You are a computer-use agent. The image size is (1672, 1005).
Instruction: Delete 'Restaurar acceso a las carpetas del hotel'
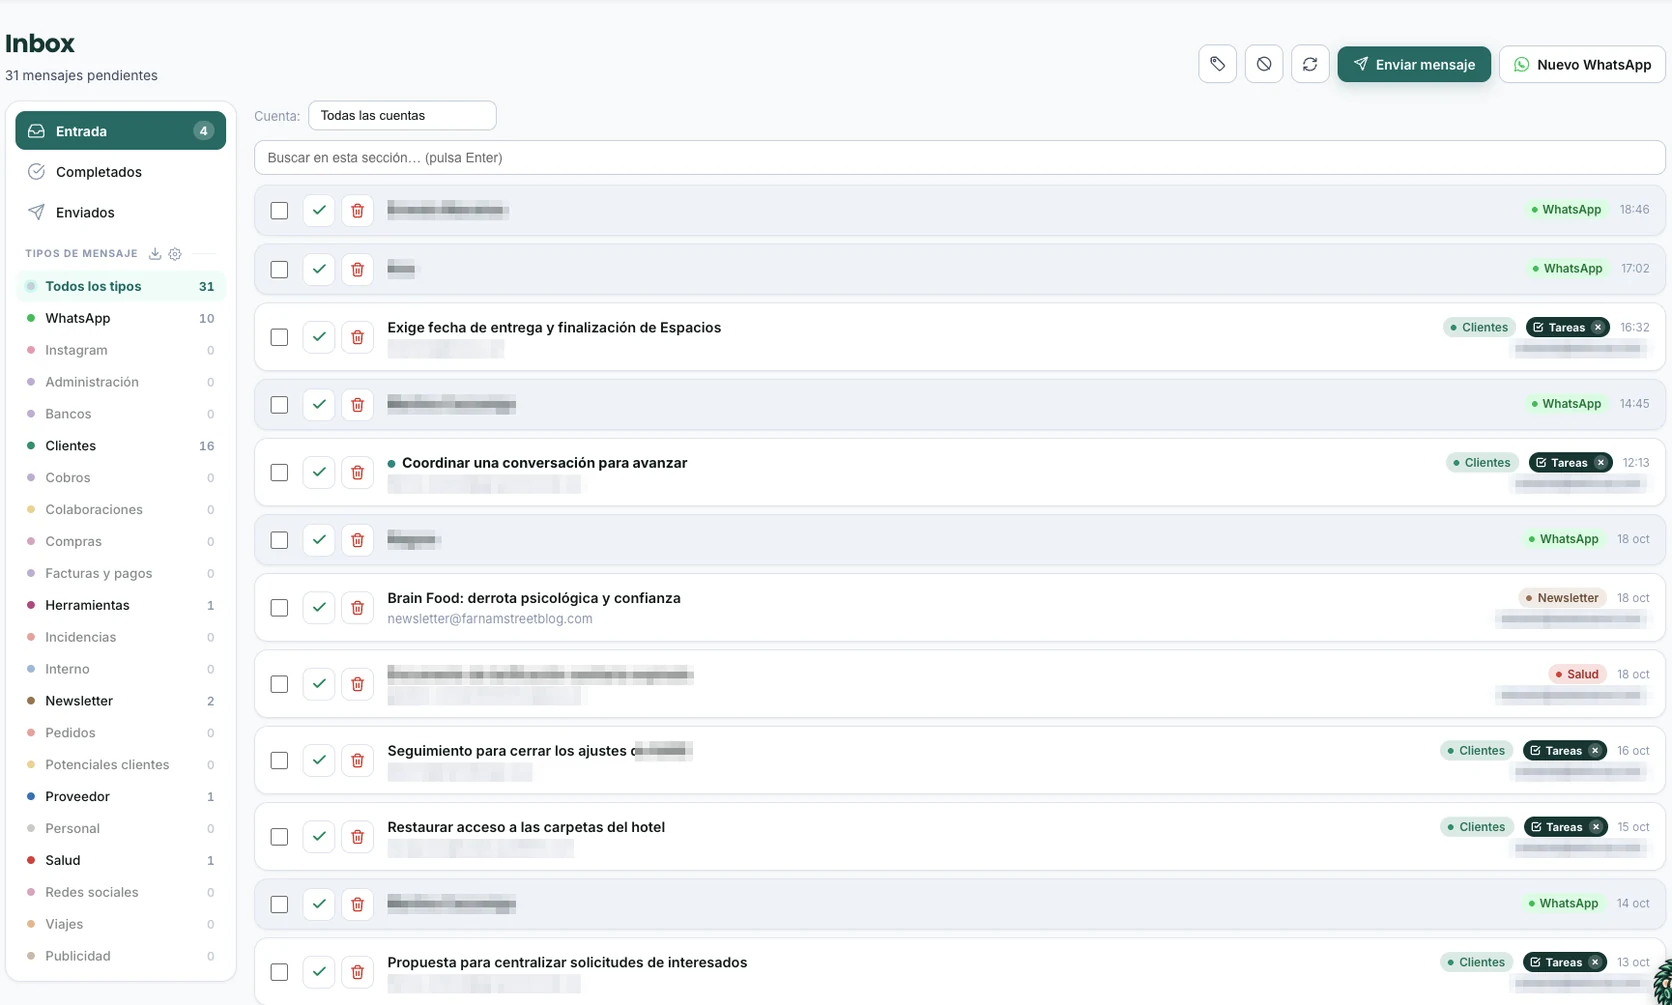357,836
